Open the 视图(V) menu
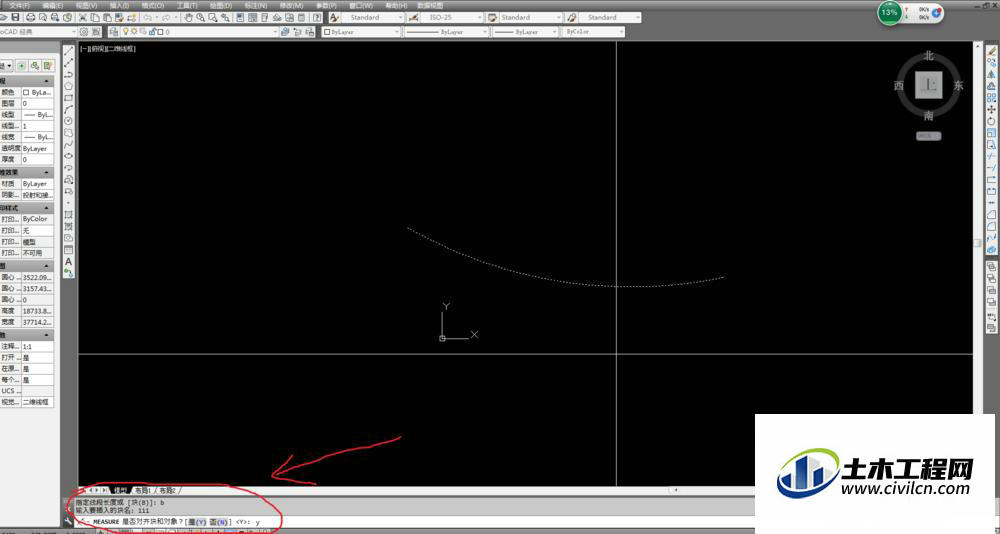 pos(86,5)
